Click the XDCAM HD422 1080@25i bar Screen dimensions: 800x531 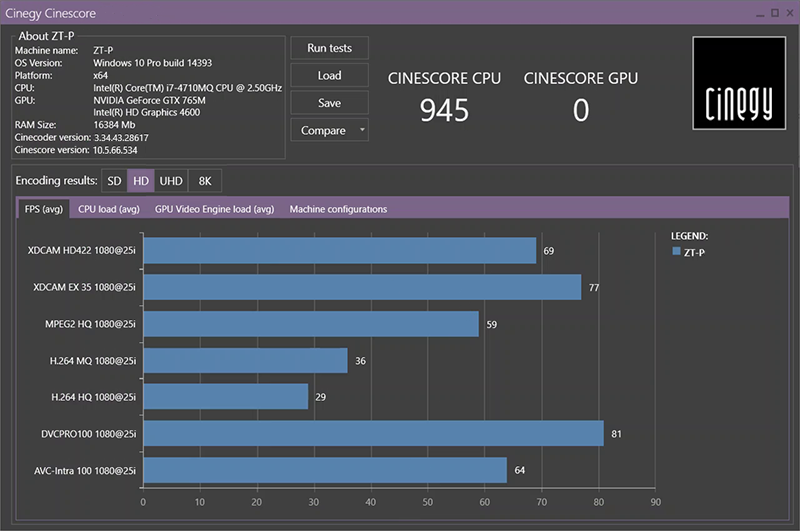[340, 250]
